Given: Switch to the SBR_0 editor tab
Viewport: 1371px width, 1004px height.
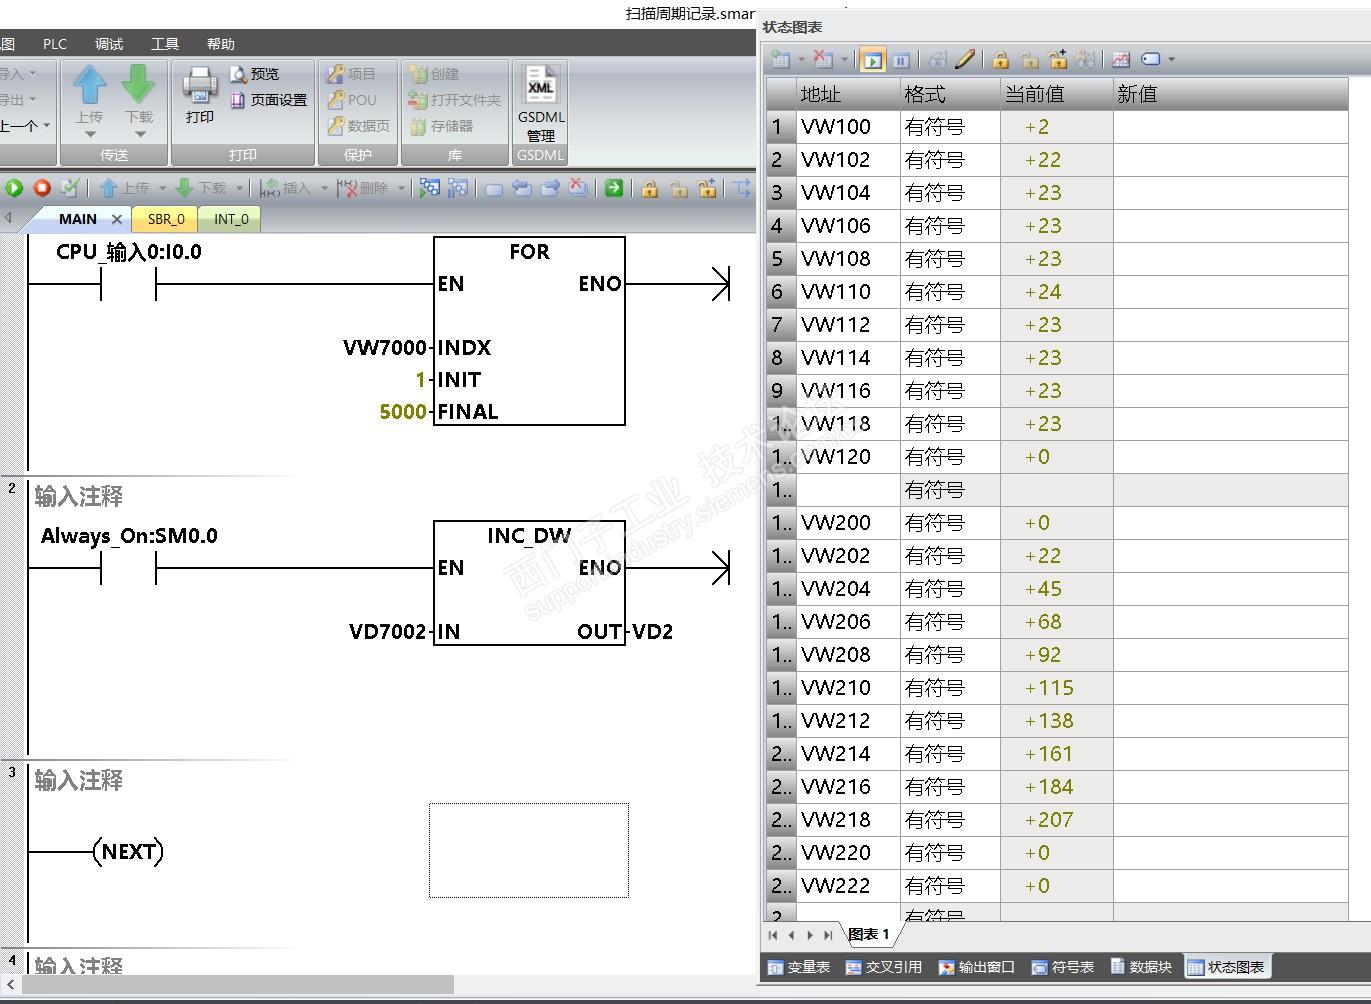Looking at the screenshot, I should (166, 219).
